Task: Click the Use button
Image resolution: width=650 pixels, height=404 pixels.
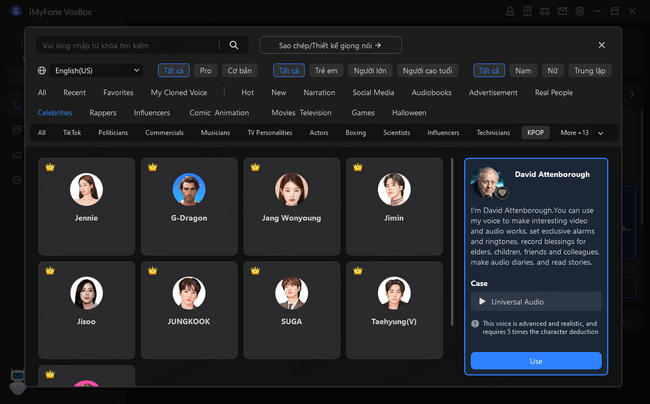Action: [536, 361]
